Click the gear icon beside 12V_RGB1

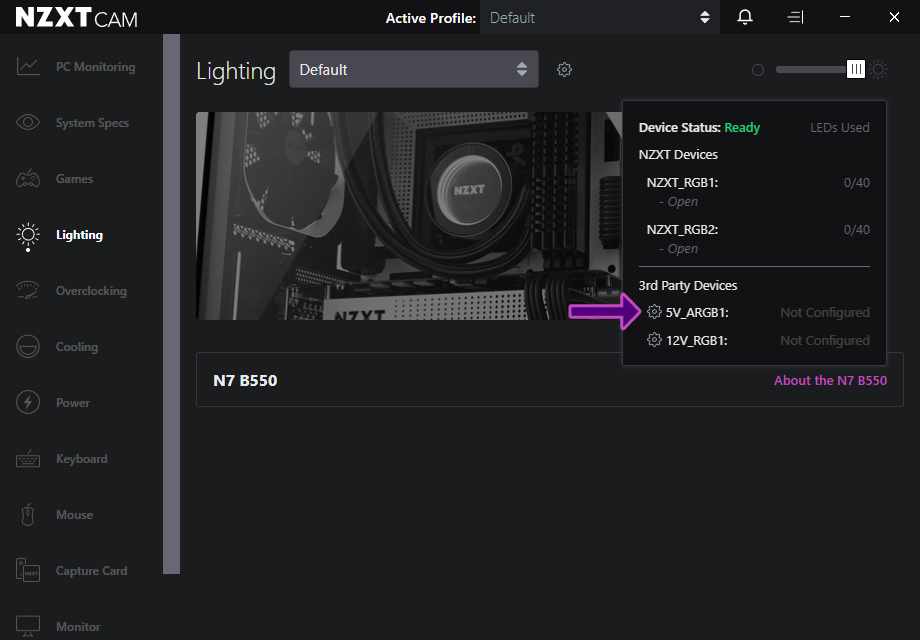(654, 340)
